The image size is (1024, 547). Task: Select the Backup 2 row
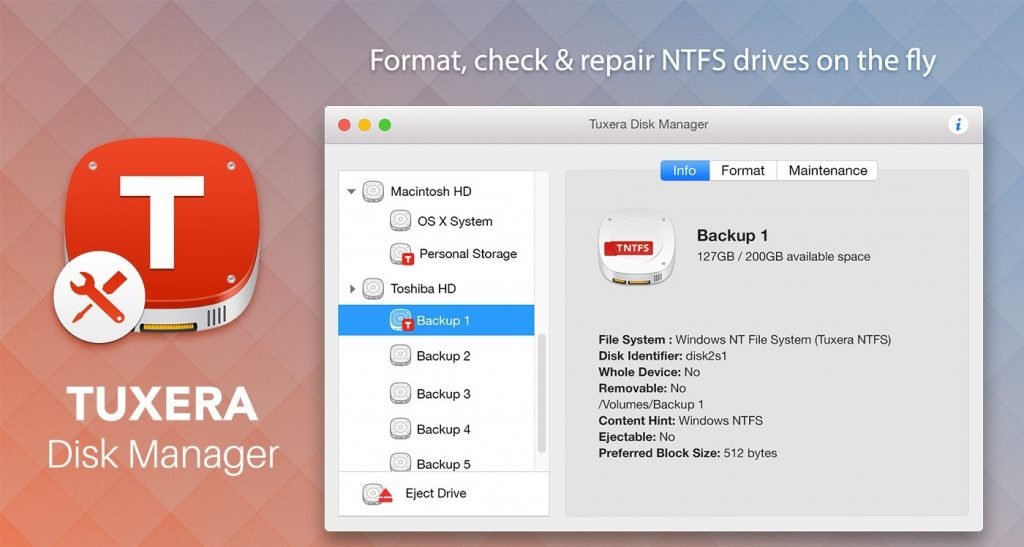(436, 356)
